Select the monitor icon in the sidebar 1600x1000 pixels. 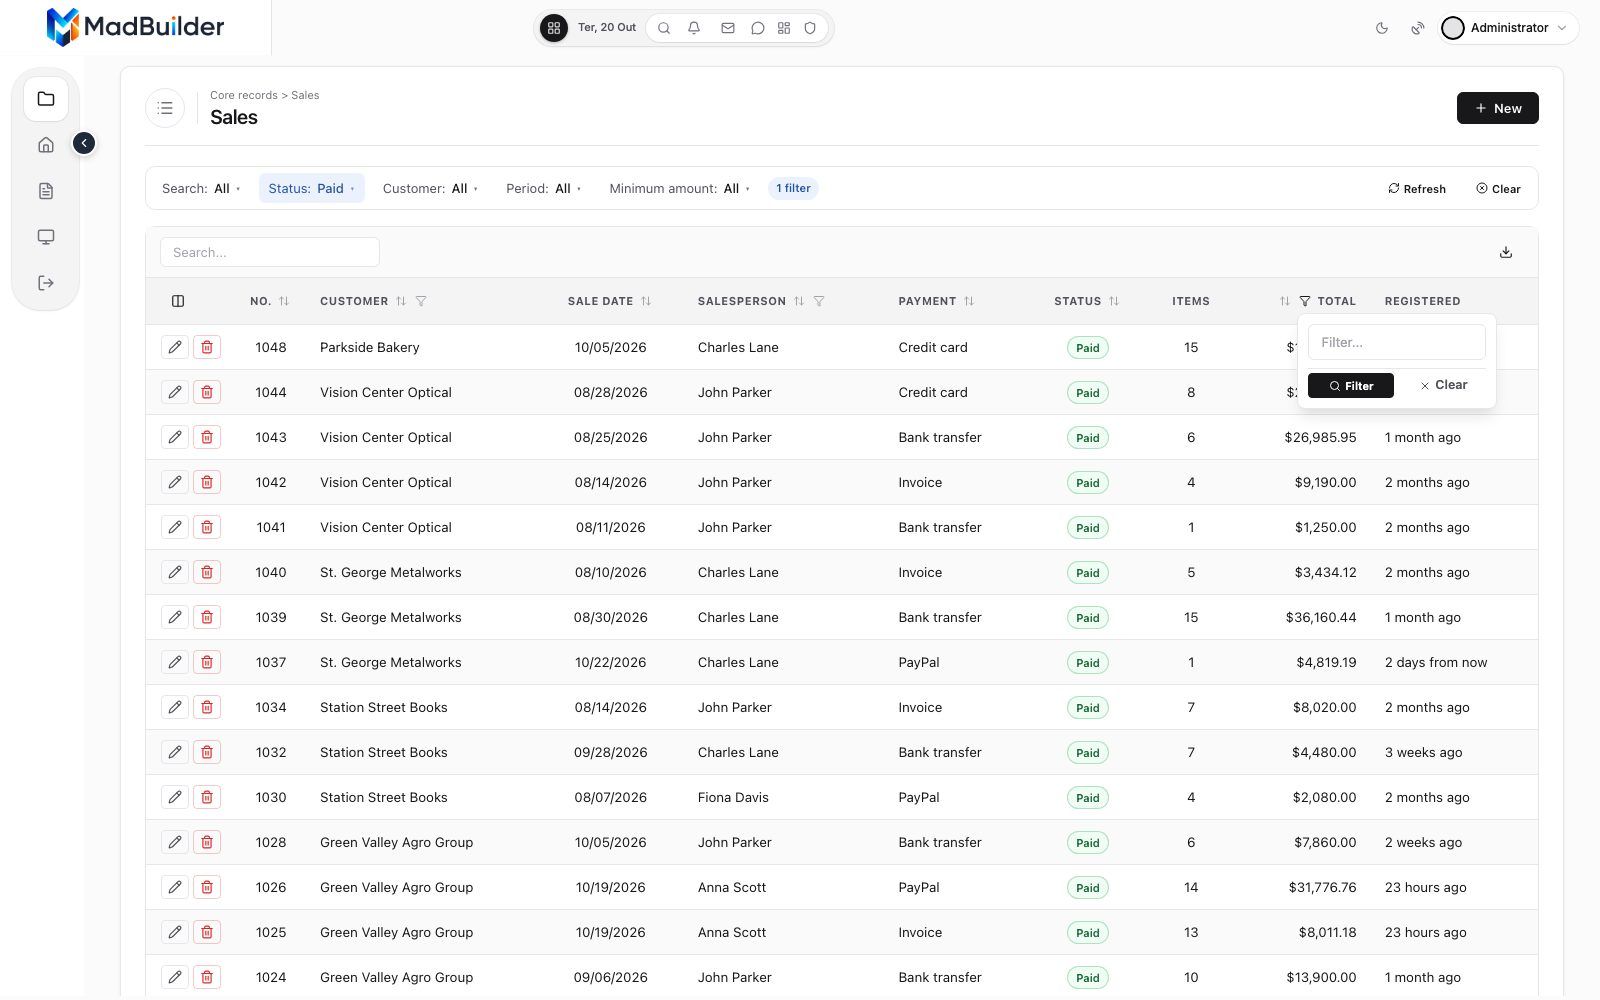click(x=46, y=237)
